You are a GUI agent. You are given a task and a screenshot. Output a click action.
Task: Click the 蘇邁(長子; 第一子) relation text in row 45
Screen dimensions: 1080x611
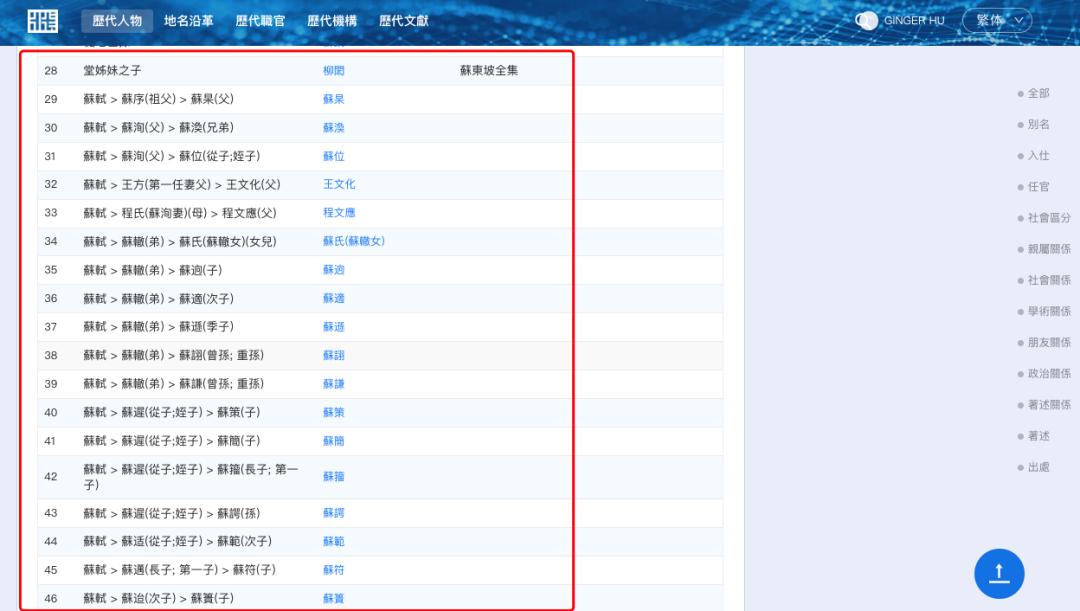click(169, 570)
